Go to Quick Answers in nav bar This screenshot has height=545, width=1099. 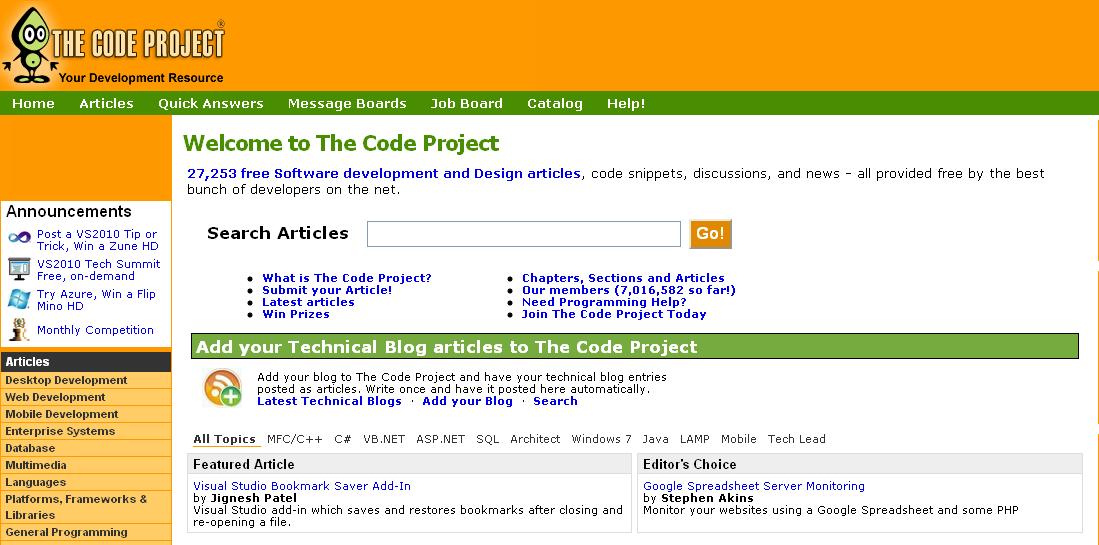coord(210,104)
